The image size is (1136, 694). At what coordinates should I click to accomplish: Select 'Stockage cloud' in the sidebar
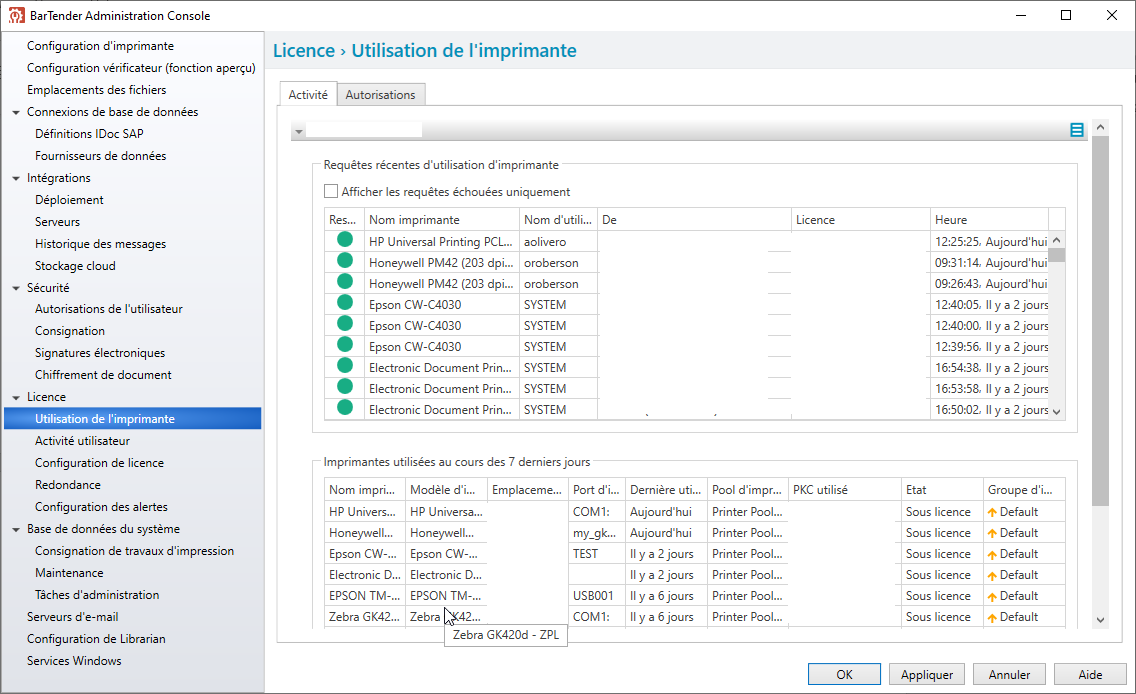75,265
